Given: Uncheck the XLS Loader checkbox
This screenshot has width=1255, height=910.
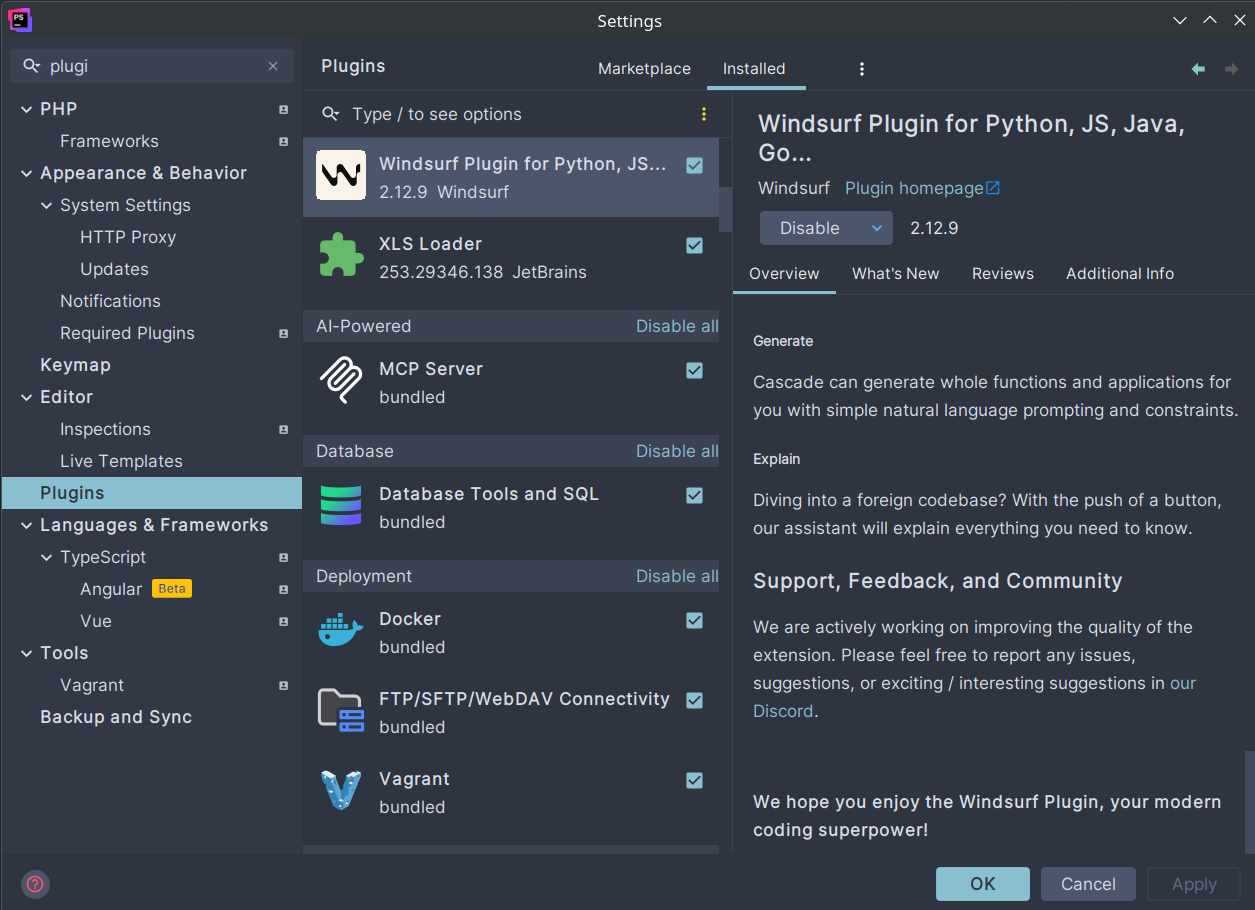Looking at the screenshot, I should (x=695, y=245).
